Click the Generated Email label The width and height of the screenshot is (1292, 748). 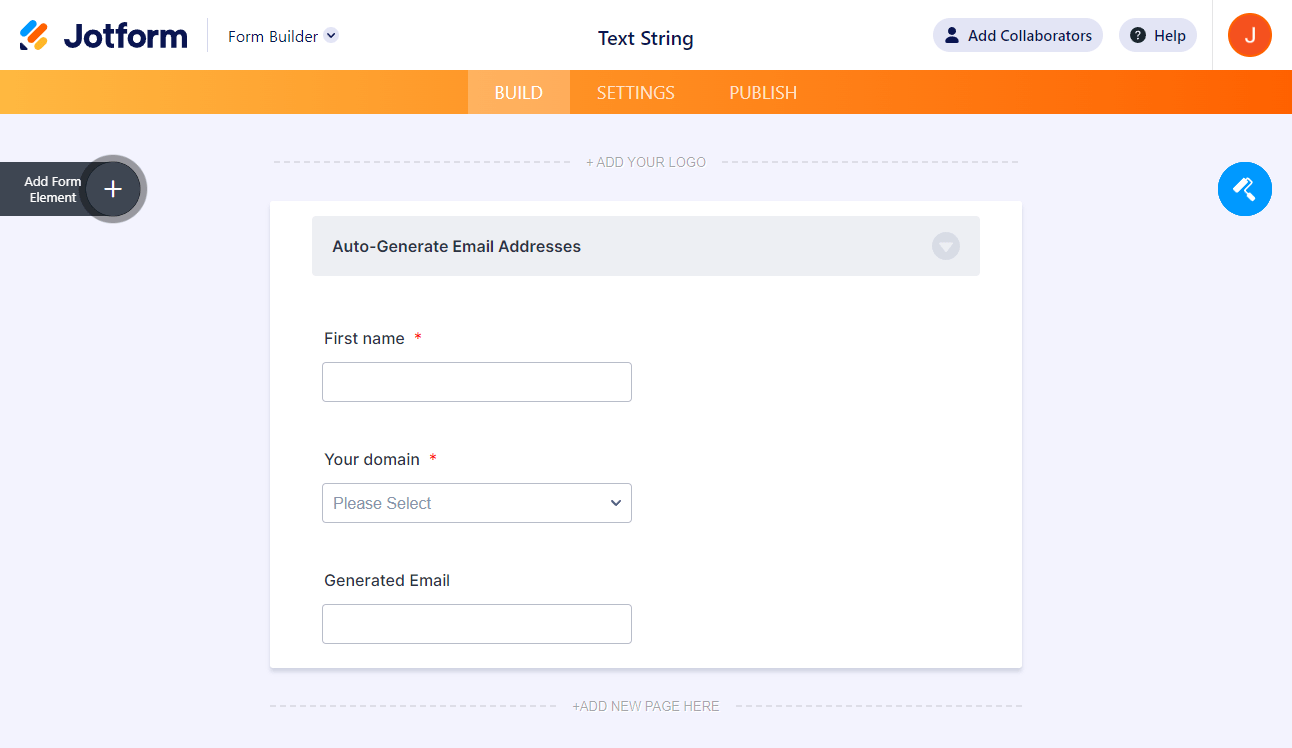pos(387,581)
